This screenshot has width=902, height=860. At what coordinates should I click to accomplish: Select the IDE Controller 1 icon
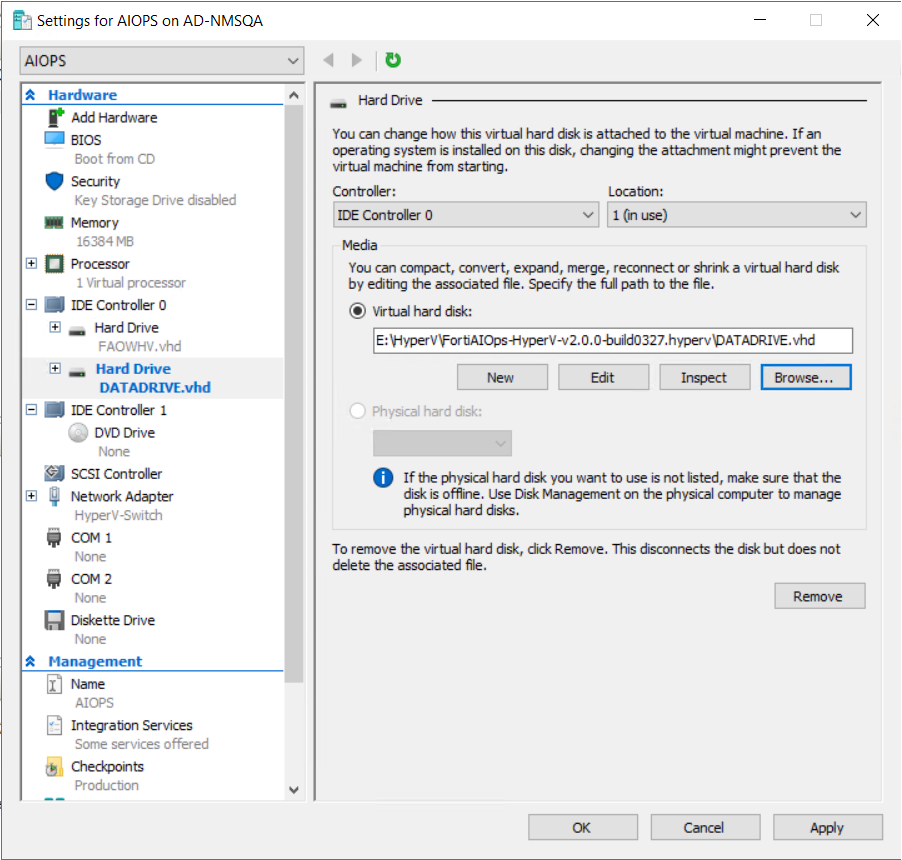click(55, 410)
